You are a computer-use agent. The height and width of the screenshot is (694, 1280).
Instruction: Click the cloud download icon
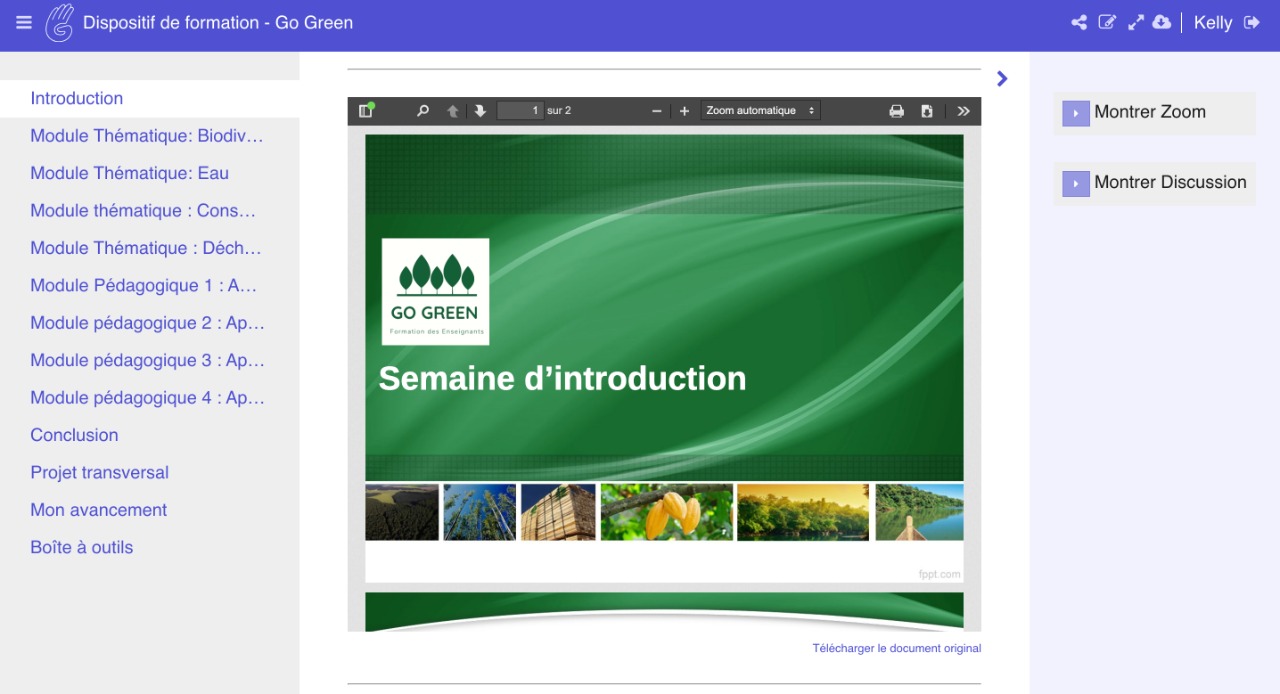pos(1161,22)
